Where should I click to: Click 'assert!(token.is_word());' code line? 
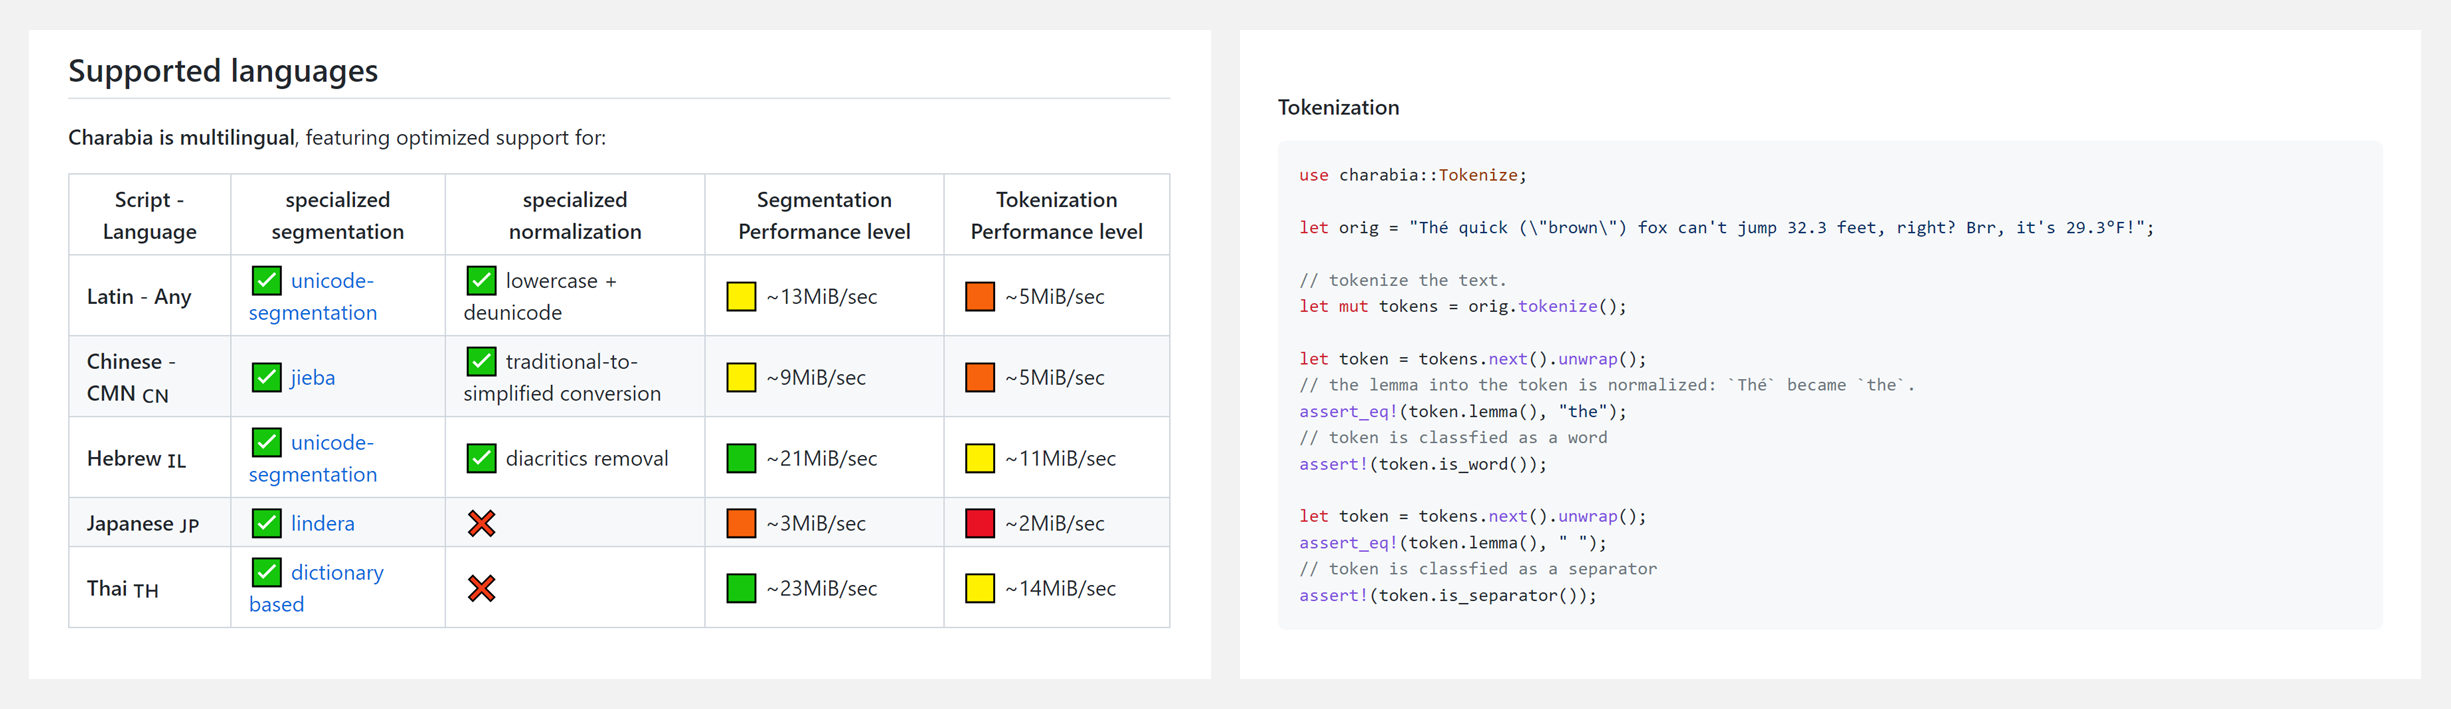(x=1423, y=464)
